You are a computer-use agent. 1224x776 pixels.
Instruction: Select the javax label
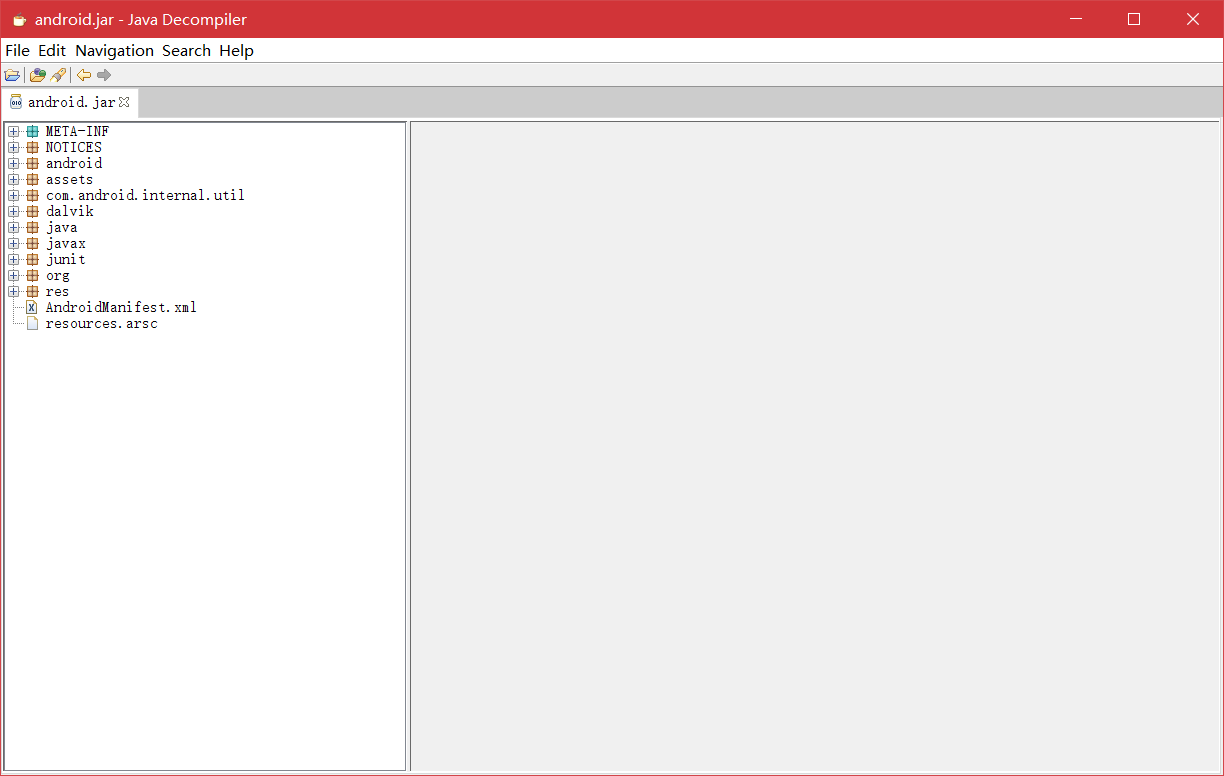[65, 243]
